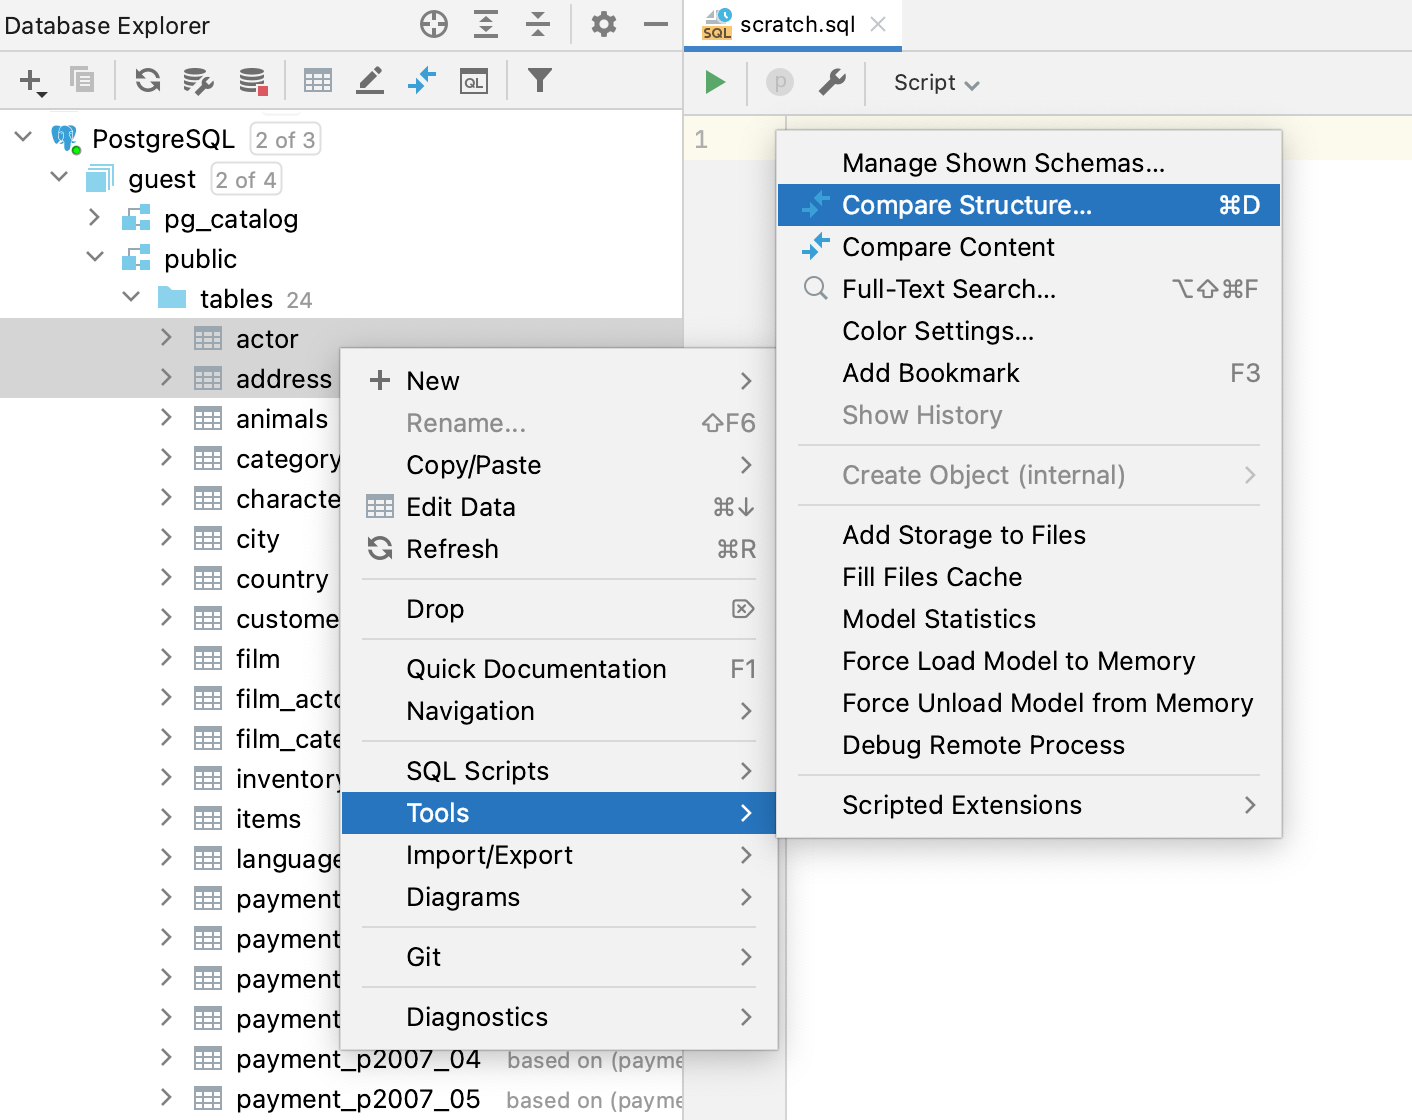Click the wrench icon in the editor toolbar
This screenshot has width=1412, height=1120.
(833, 83)
